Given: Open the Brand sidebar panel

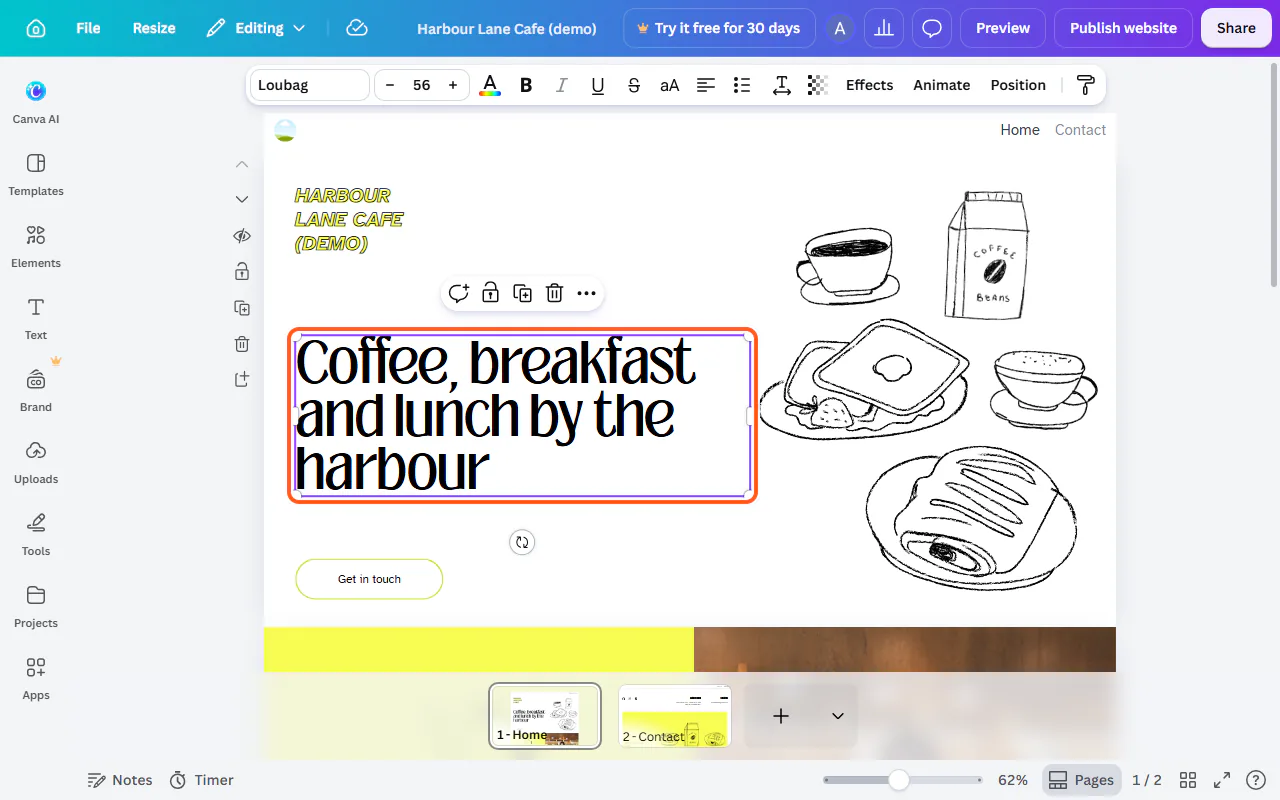Looking at the screenshot, I should click(x=36, y=389).
